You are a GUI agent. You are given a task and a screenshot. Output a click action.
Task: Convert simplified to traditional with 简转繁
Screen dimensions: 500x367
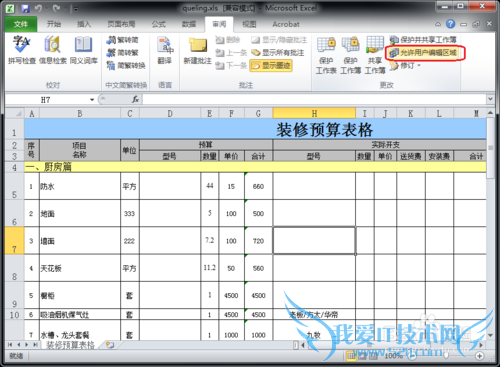click(122, 53)
